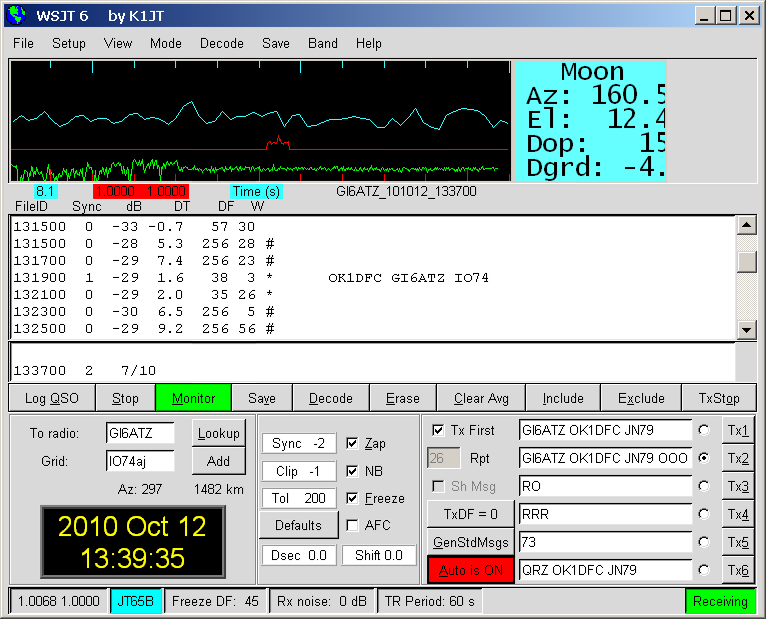
Task: Select radio button for GI6ATZ OK1DFC JN79 message
Action: [x=704, y=430]
